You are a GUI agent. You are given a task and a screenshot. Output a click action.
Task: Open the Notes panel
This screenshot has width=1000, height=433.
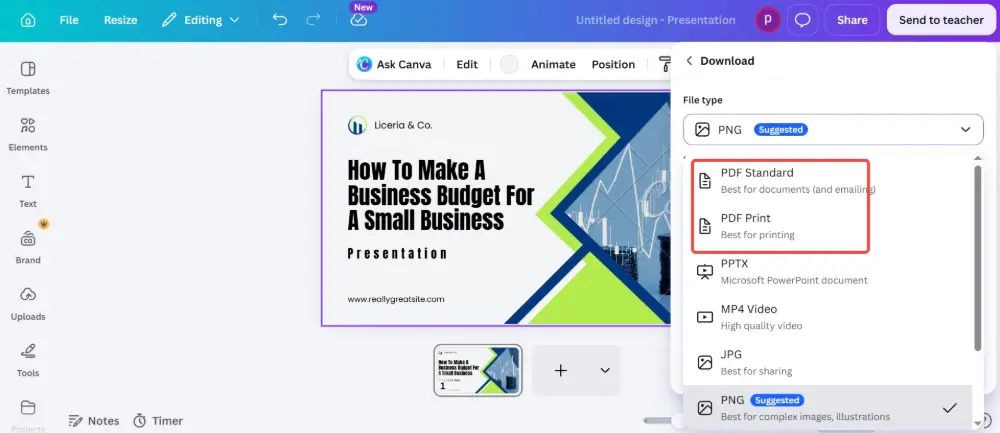tap(94, 420)
